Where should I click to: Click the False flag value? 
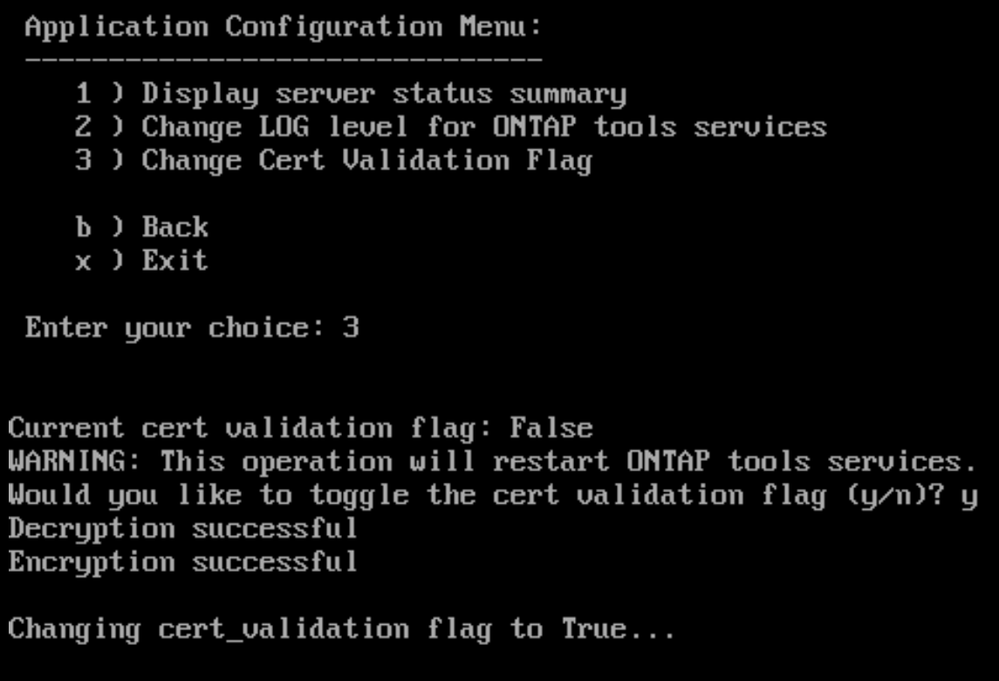551,428
